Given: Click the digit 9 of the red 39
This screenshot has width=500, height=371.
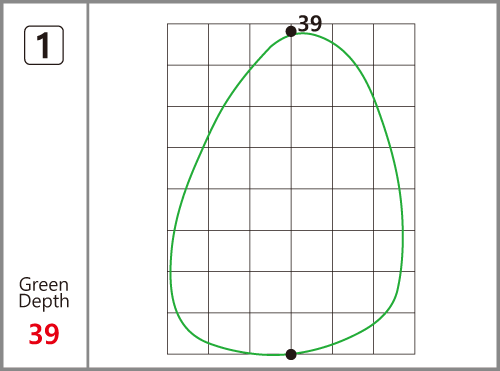Looking at the screenshot, I should tap(52, 334).
